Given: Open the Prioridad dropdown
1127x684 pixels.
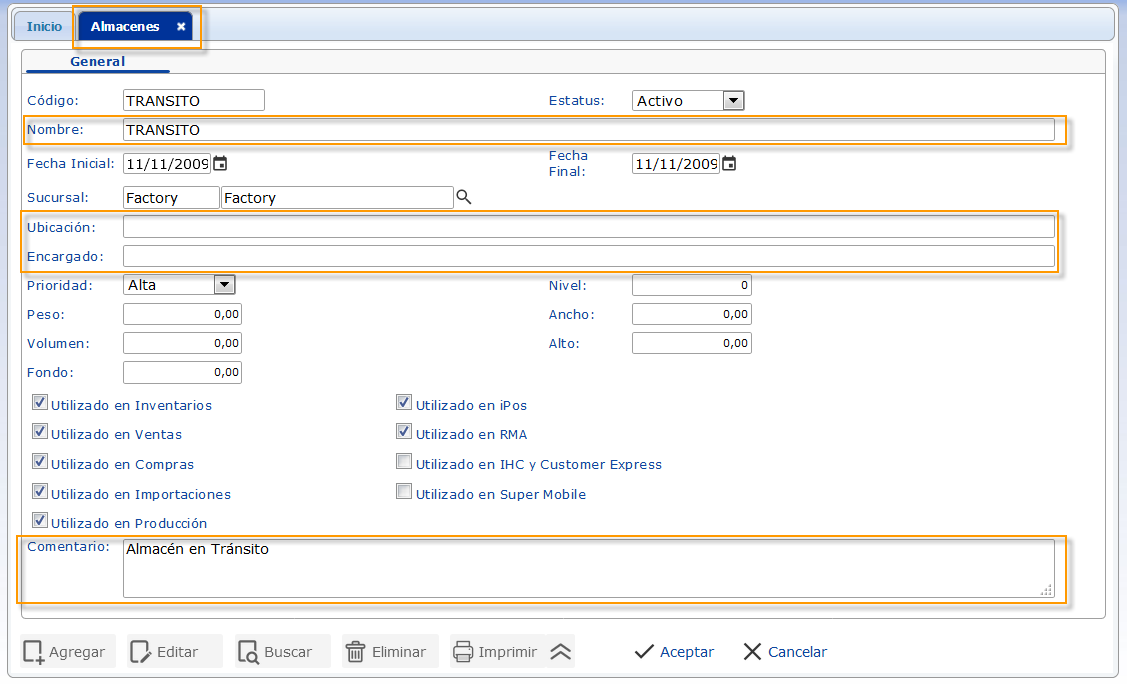Looking at the screenshot, I should point(224,285).
